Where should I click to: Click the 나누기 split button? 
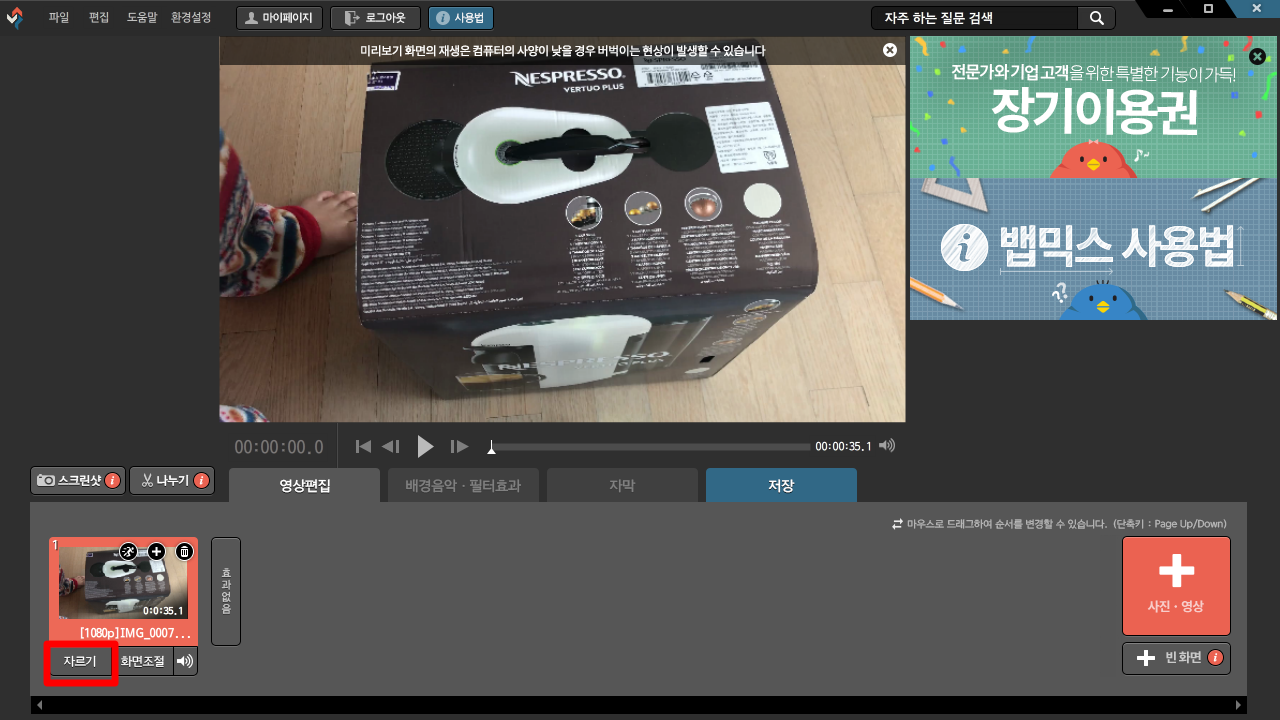172,481
